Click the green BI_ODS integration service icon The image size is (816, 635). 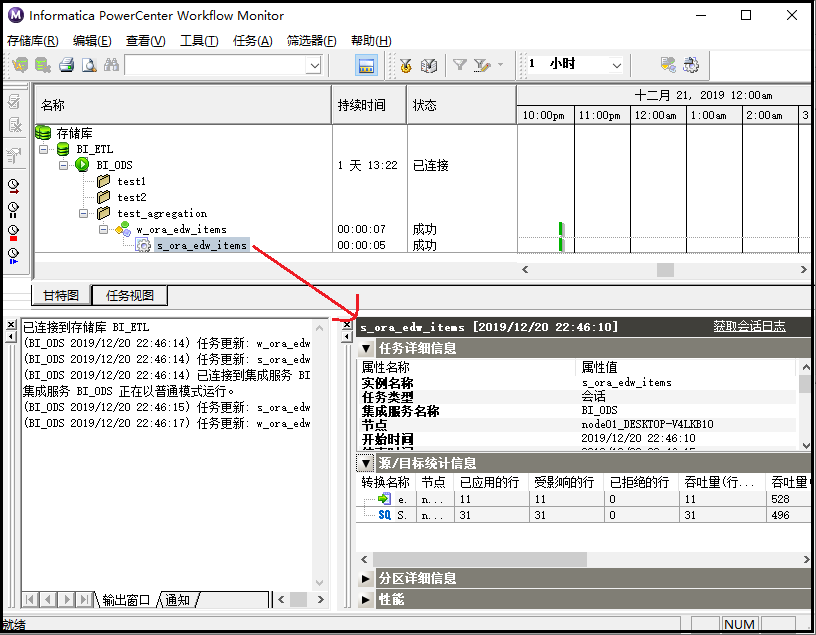pyautogui.click(x=82, y=165)
